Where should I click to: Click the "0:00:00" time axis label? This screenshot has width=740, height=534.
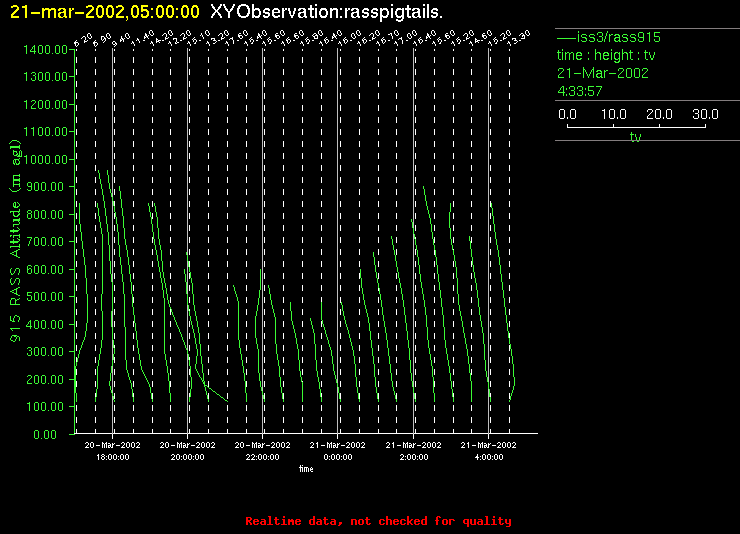point(338,457)
